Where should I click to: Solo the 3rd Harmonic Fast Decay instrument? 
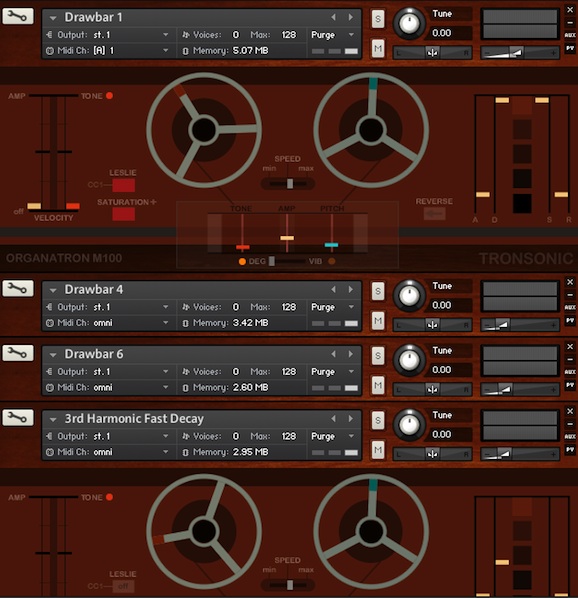pos(378,420)
